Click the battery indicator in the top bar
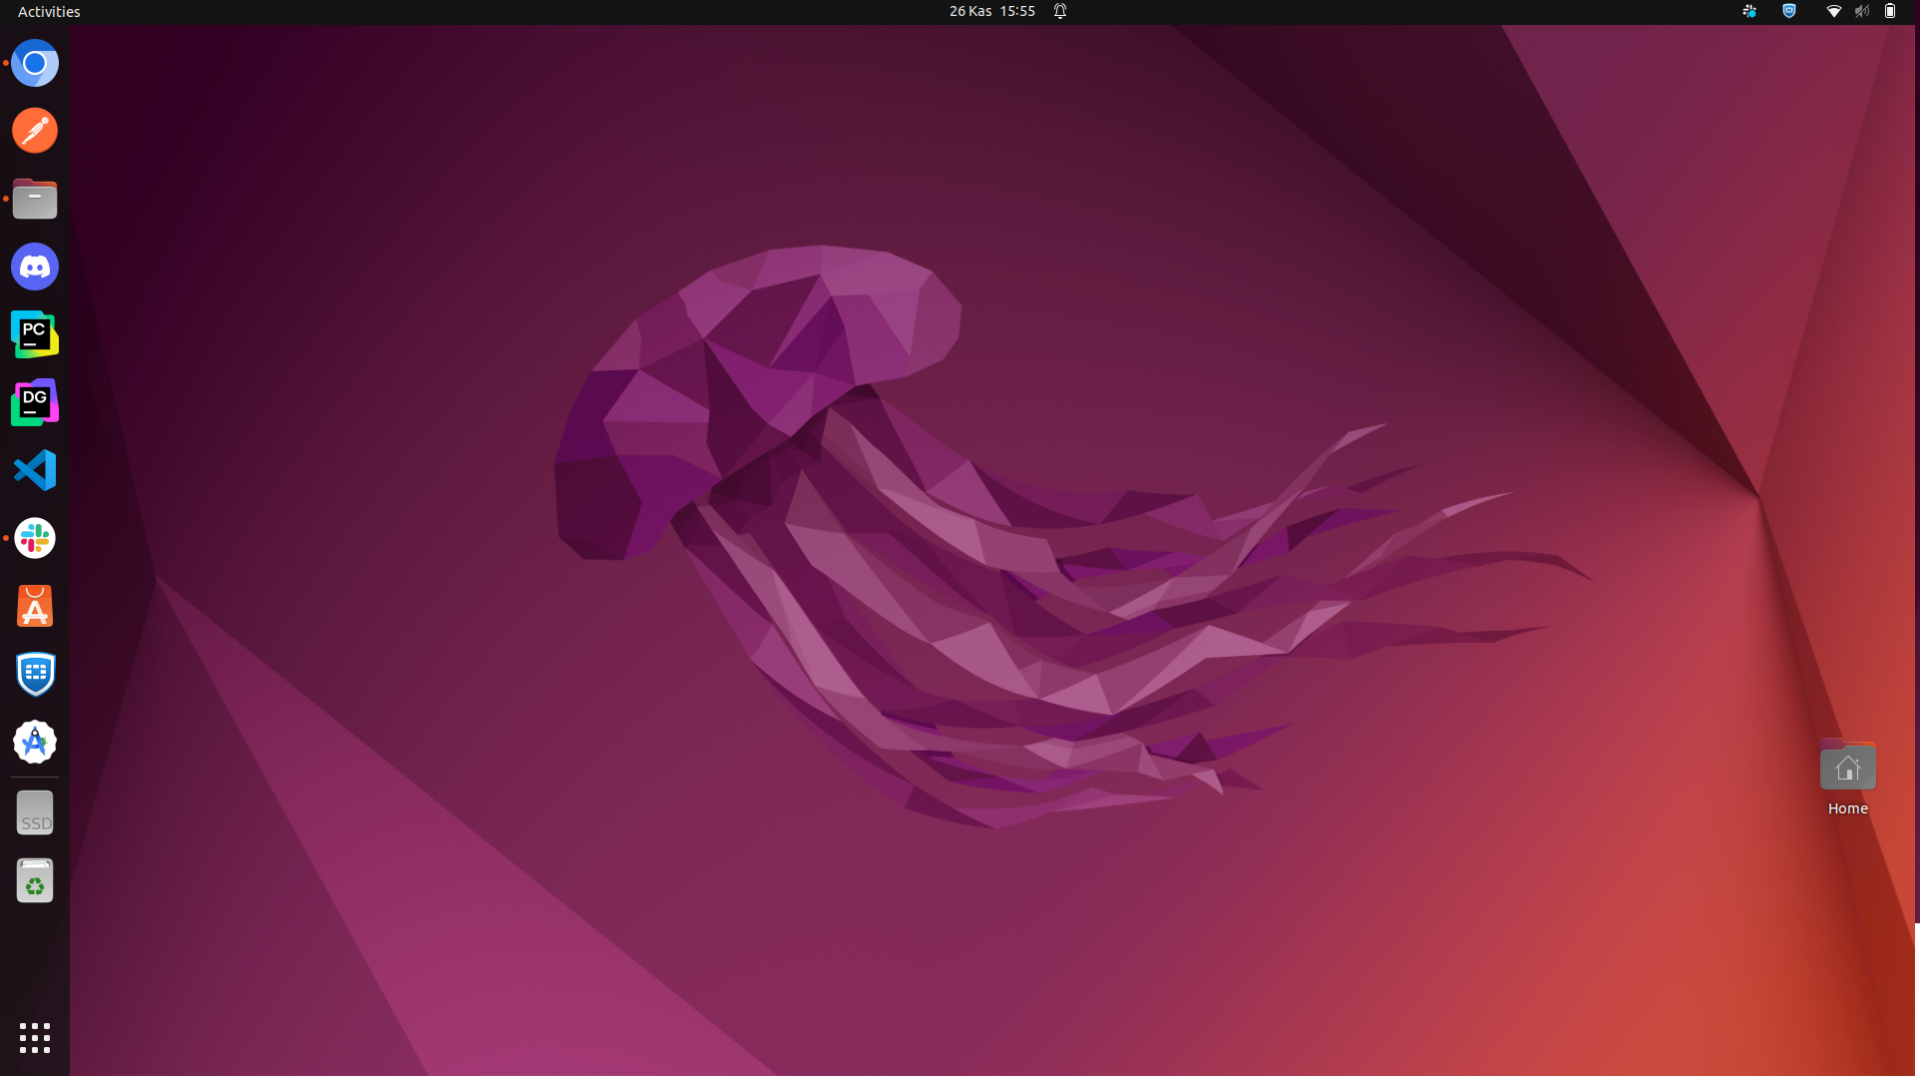The height and width of the screenshot is (1076, 1920). point(1890,11)
